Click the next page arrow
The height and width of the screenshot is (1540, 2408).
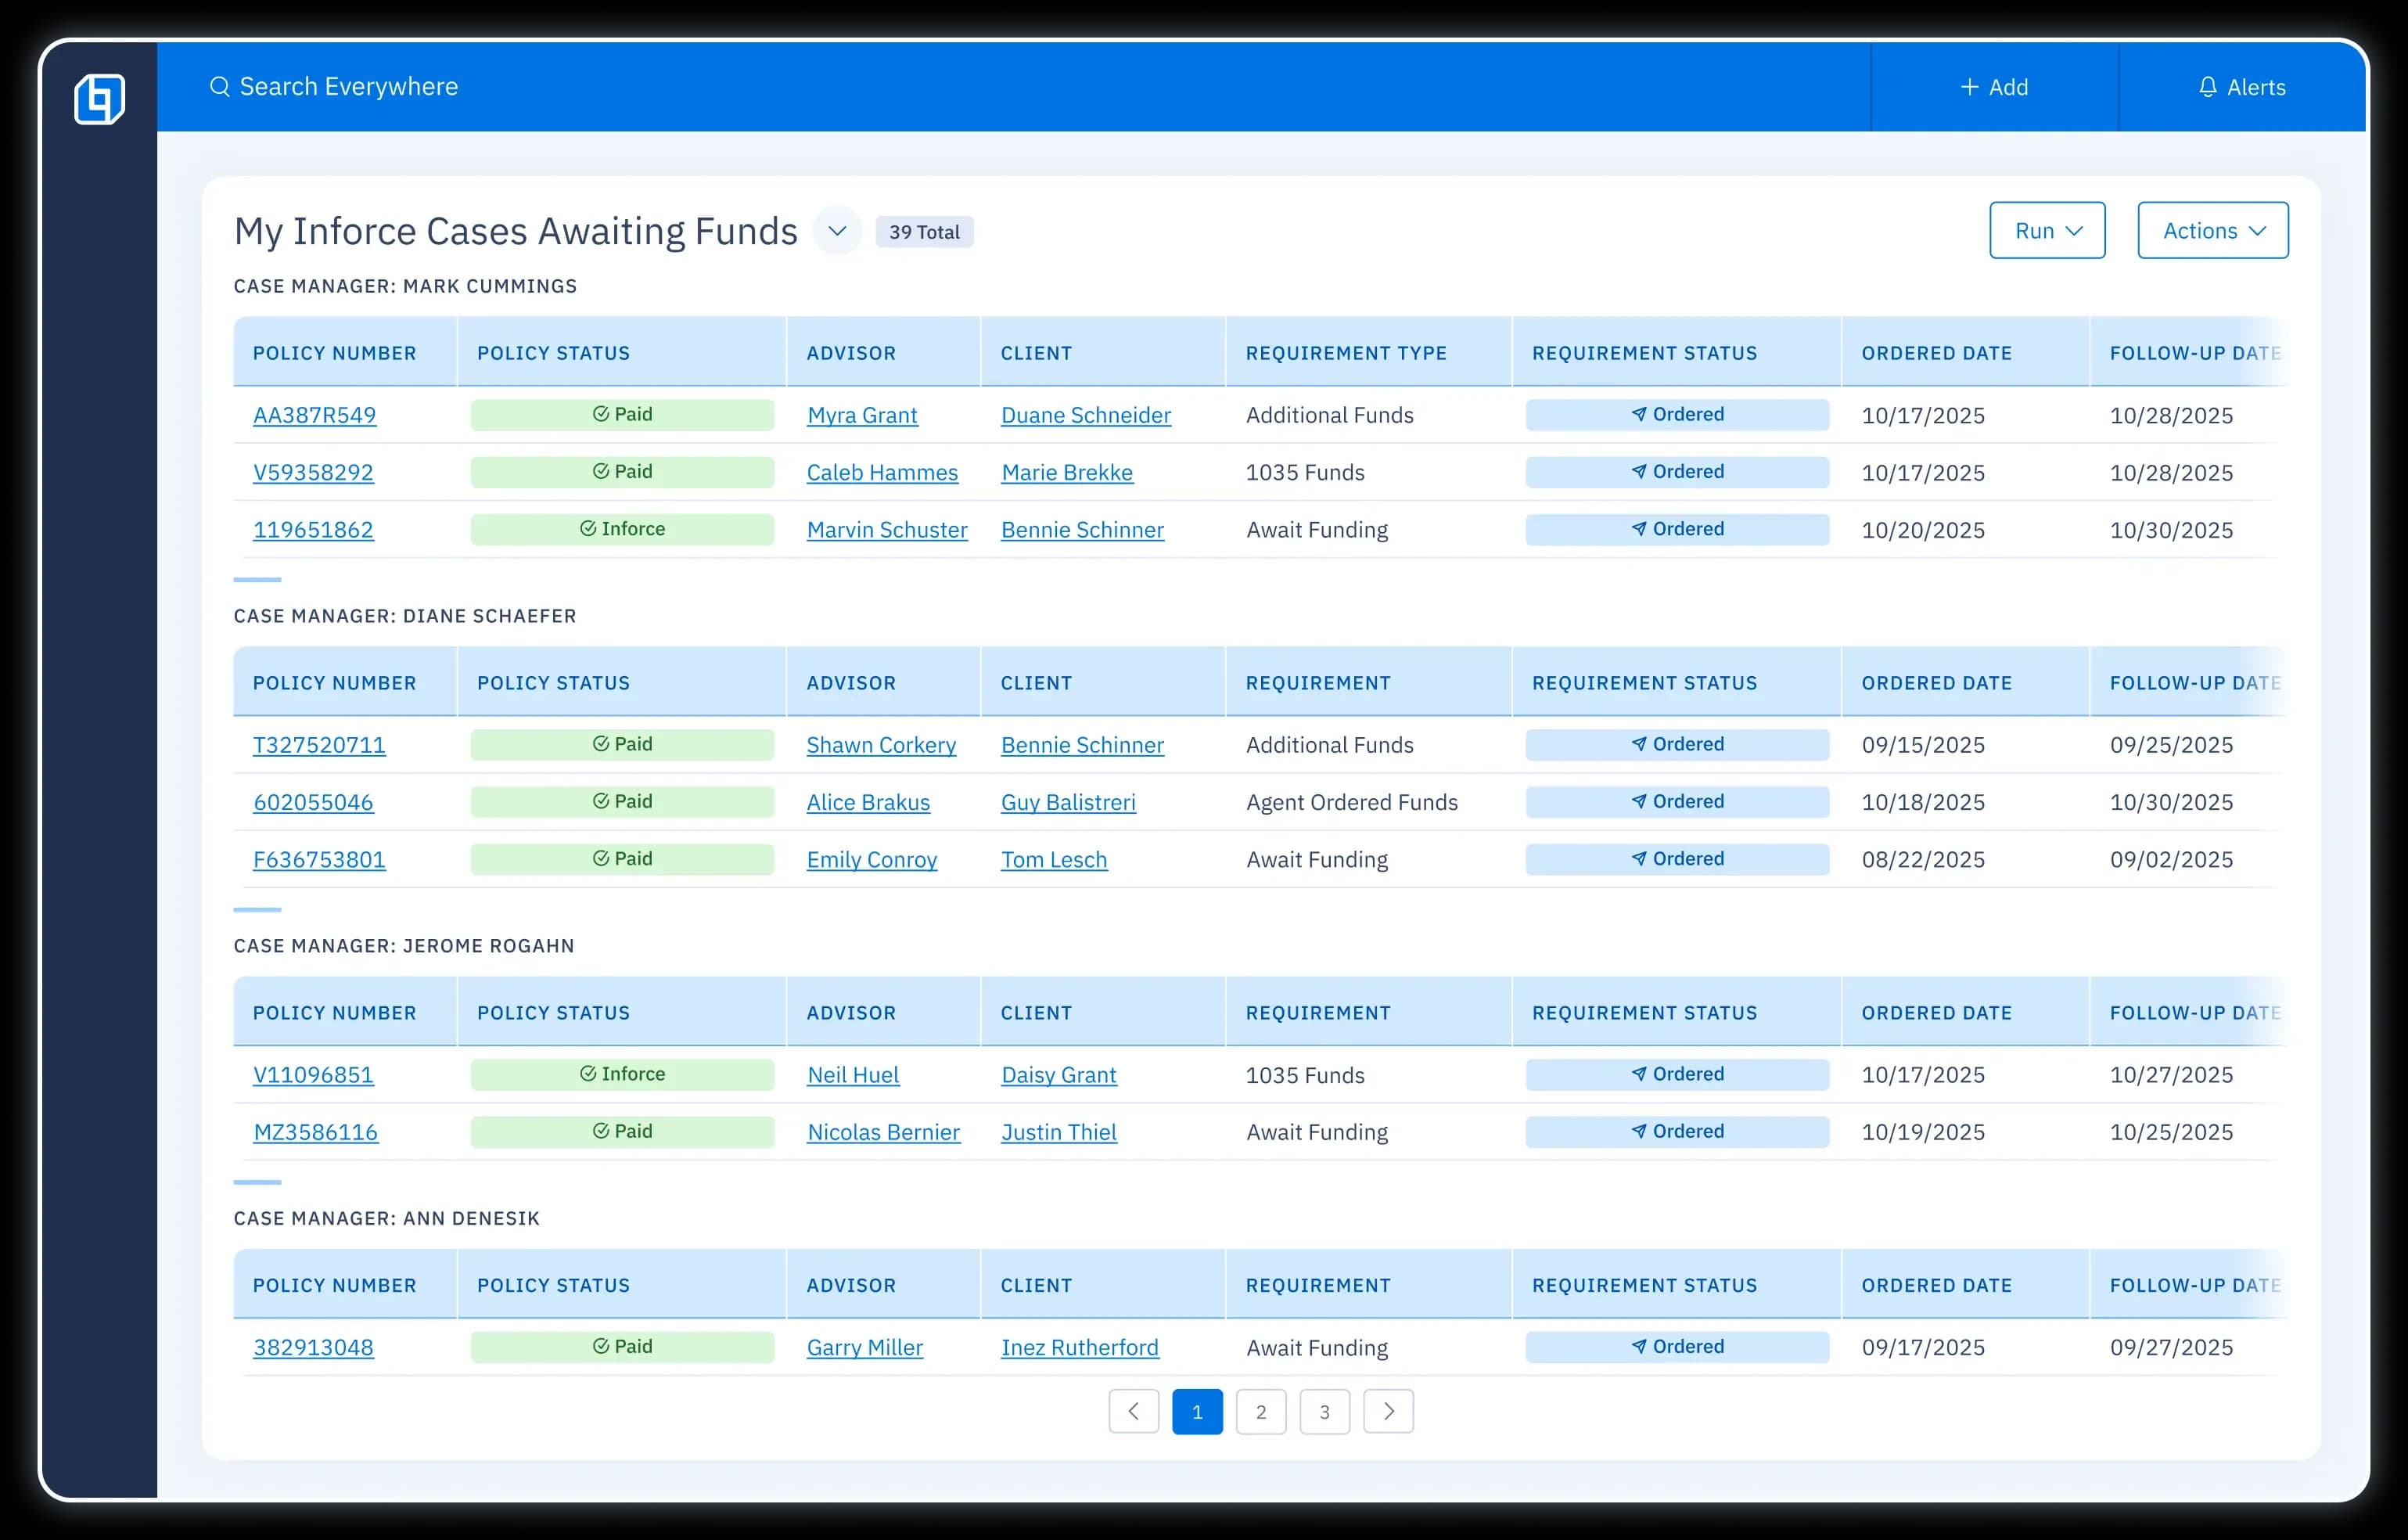click(x=1388, y=1412)
